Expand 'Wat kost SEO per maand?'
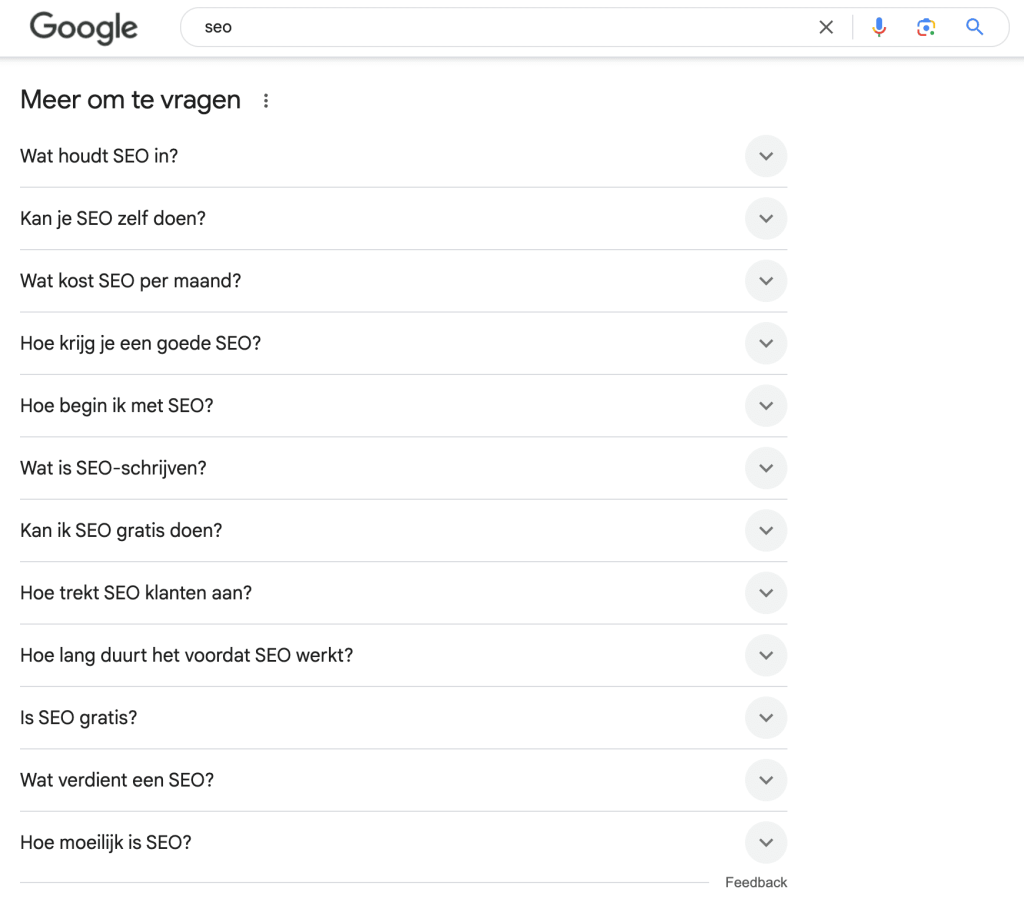Screen dimensions: 1024x909 coord(765,281)
